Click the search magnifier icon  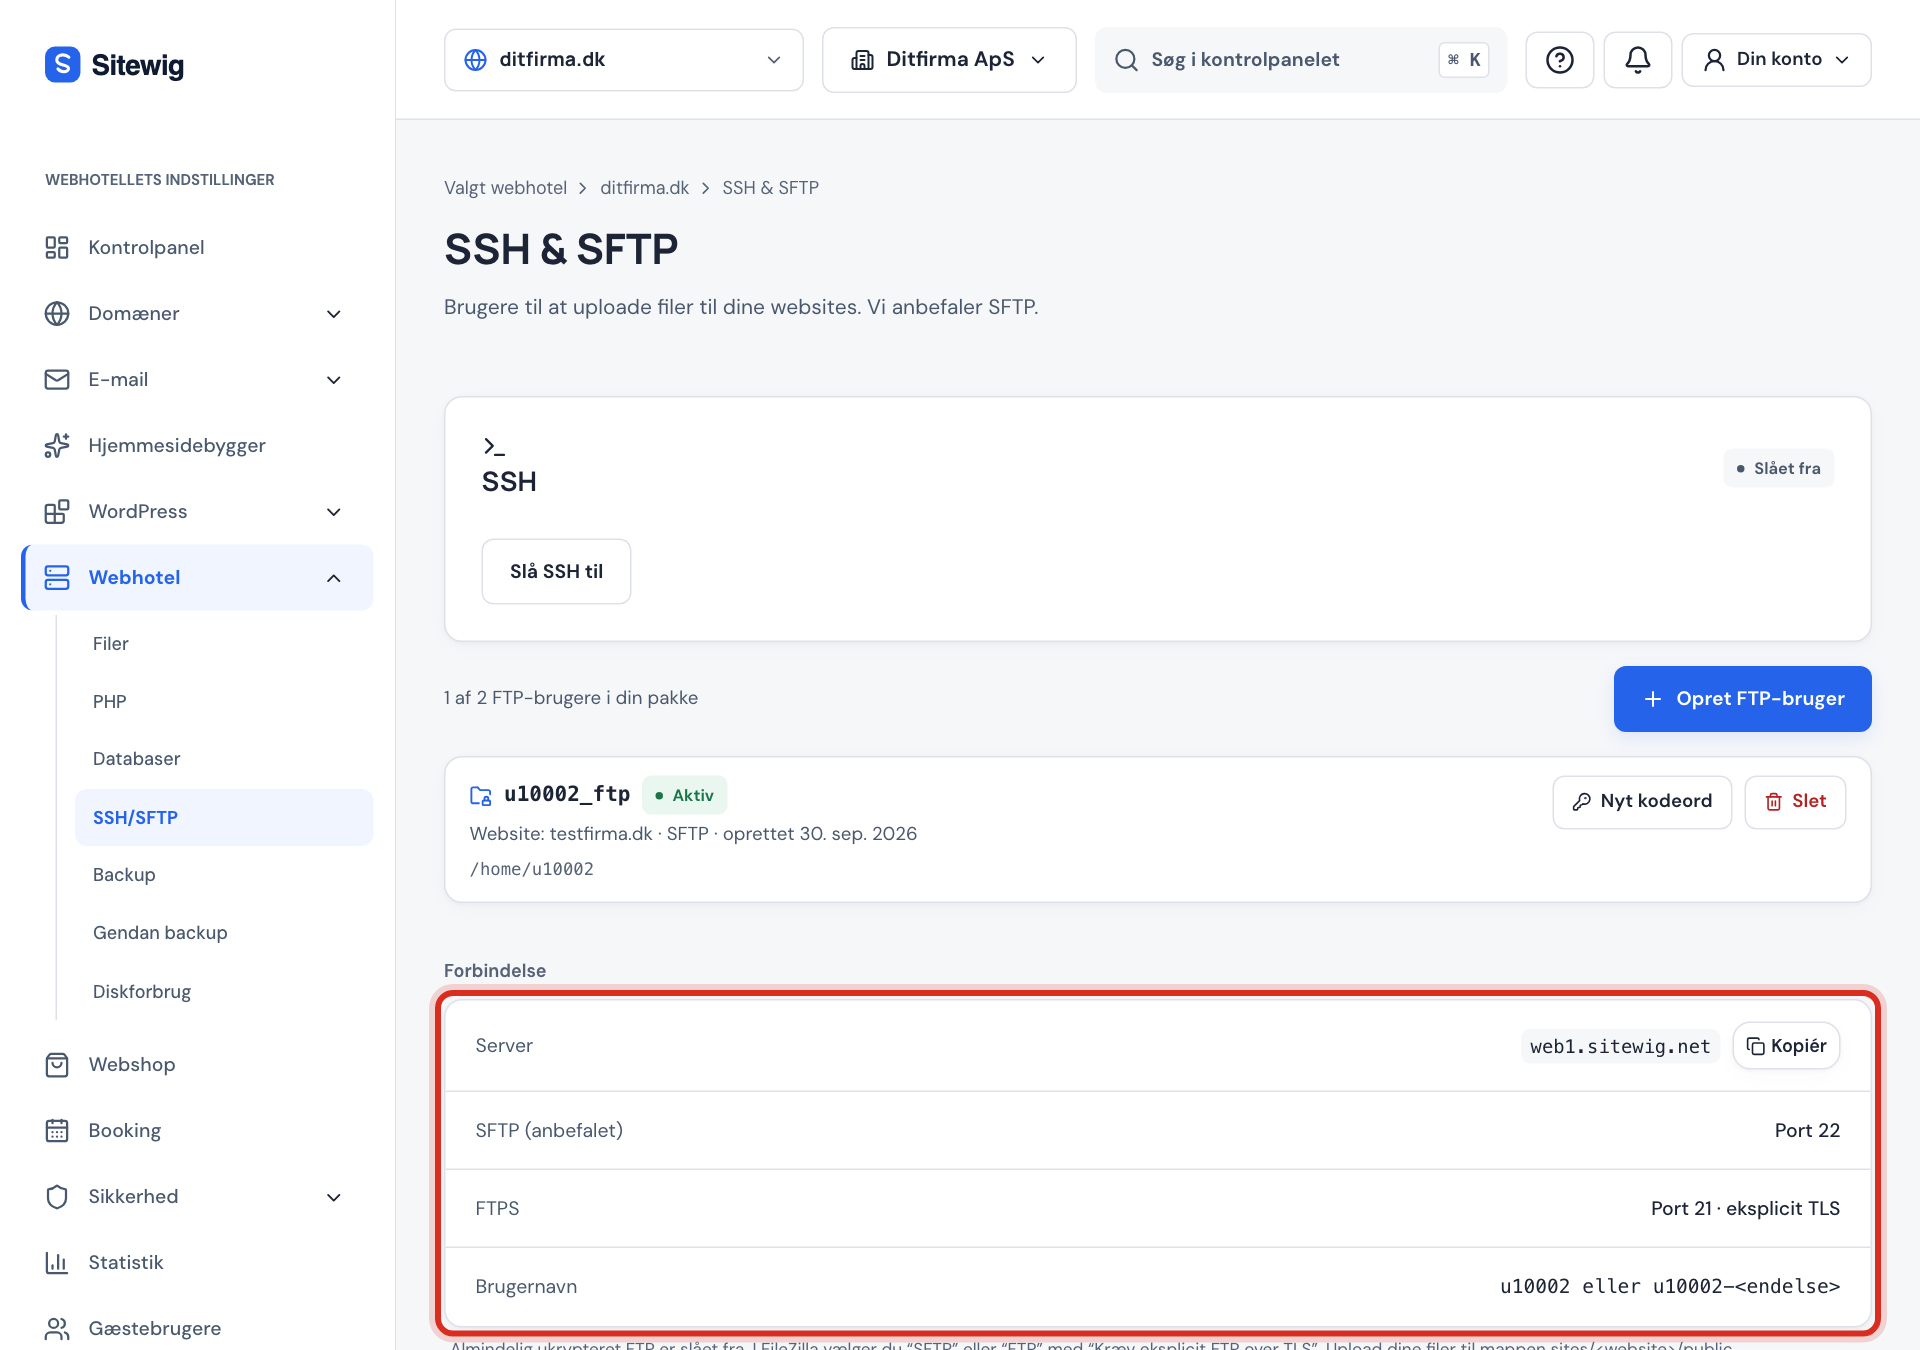[x=1126, y=60]
